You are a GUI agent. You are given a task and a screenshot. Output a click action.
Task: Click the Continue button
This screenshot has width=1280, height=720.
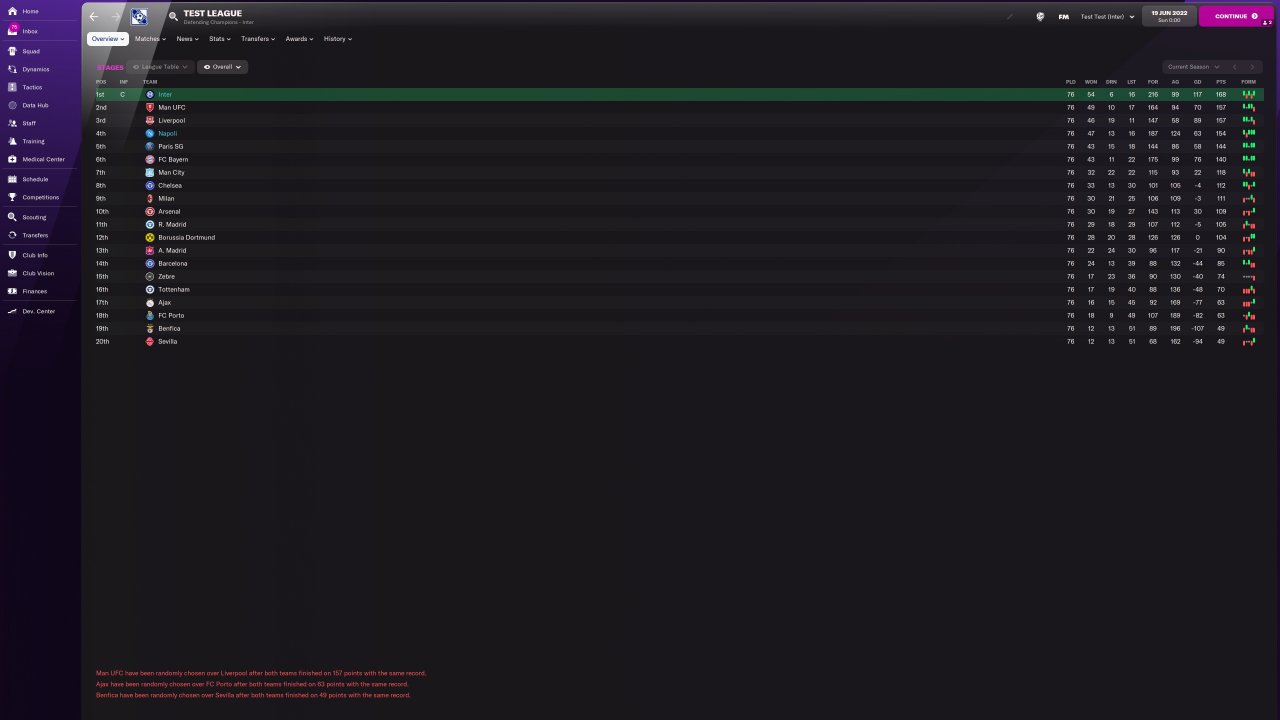click(x=1236, y=16)
